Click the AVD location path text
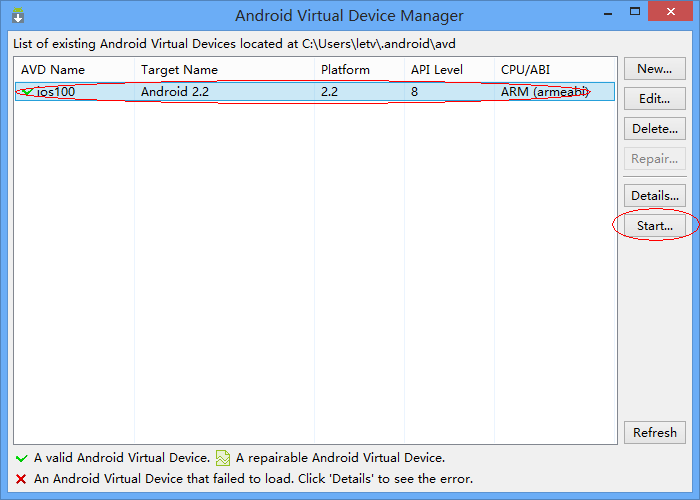Viewport: 700px width, 500px height. click(379, 44)
